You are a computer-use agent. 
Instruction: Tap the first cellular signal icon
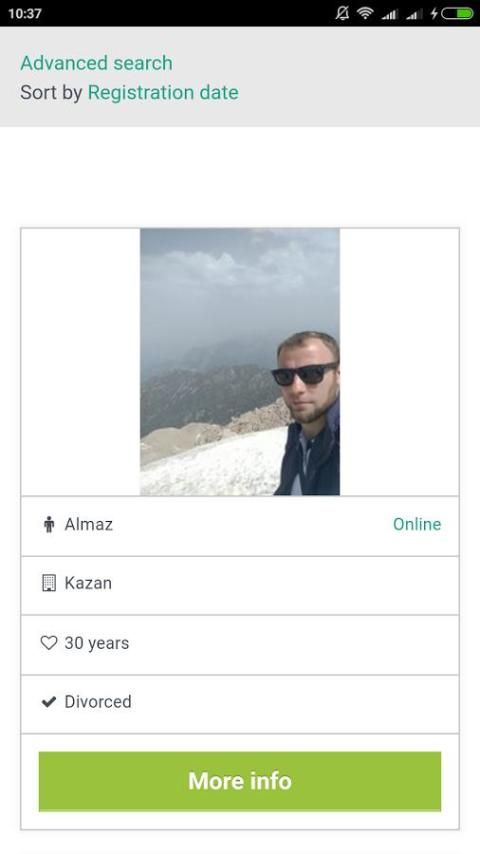click(x=389, y=14)
